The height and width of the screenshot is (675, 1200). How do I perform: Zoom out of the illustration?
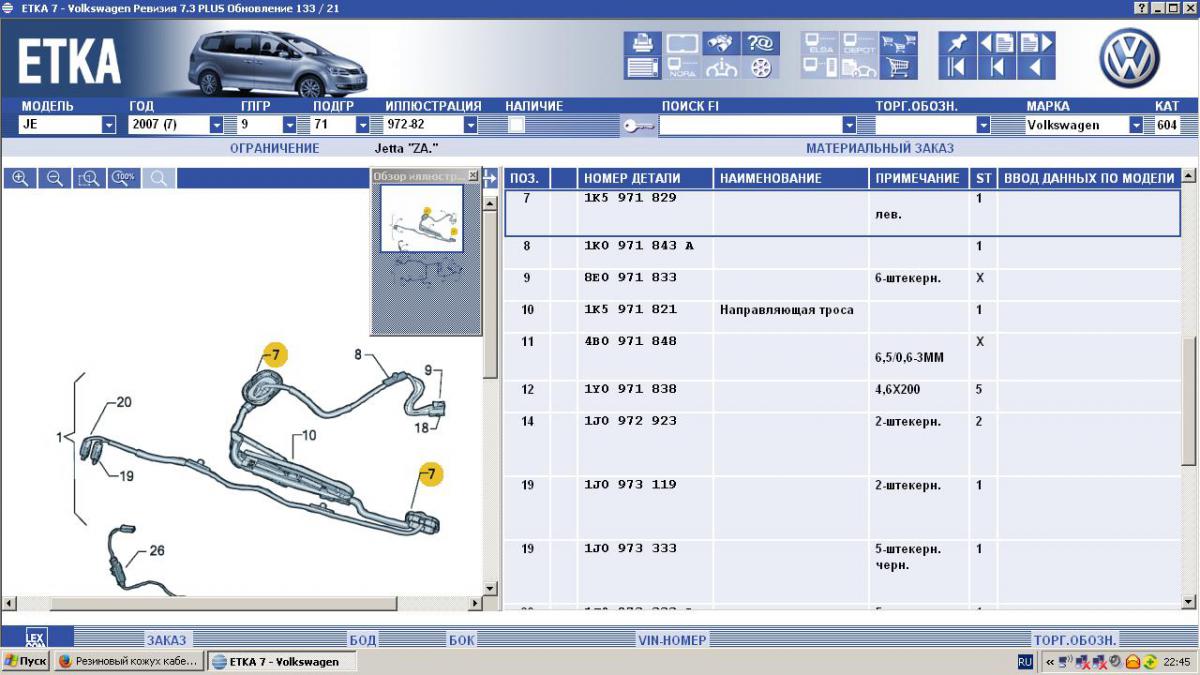coord(55,178)
